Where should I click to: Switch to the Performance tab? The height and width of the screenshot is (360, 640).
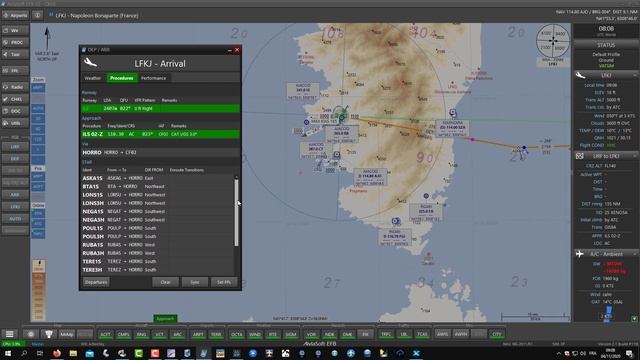[x=153, y=78]
